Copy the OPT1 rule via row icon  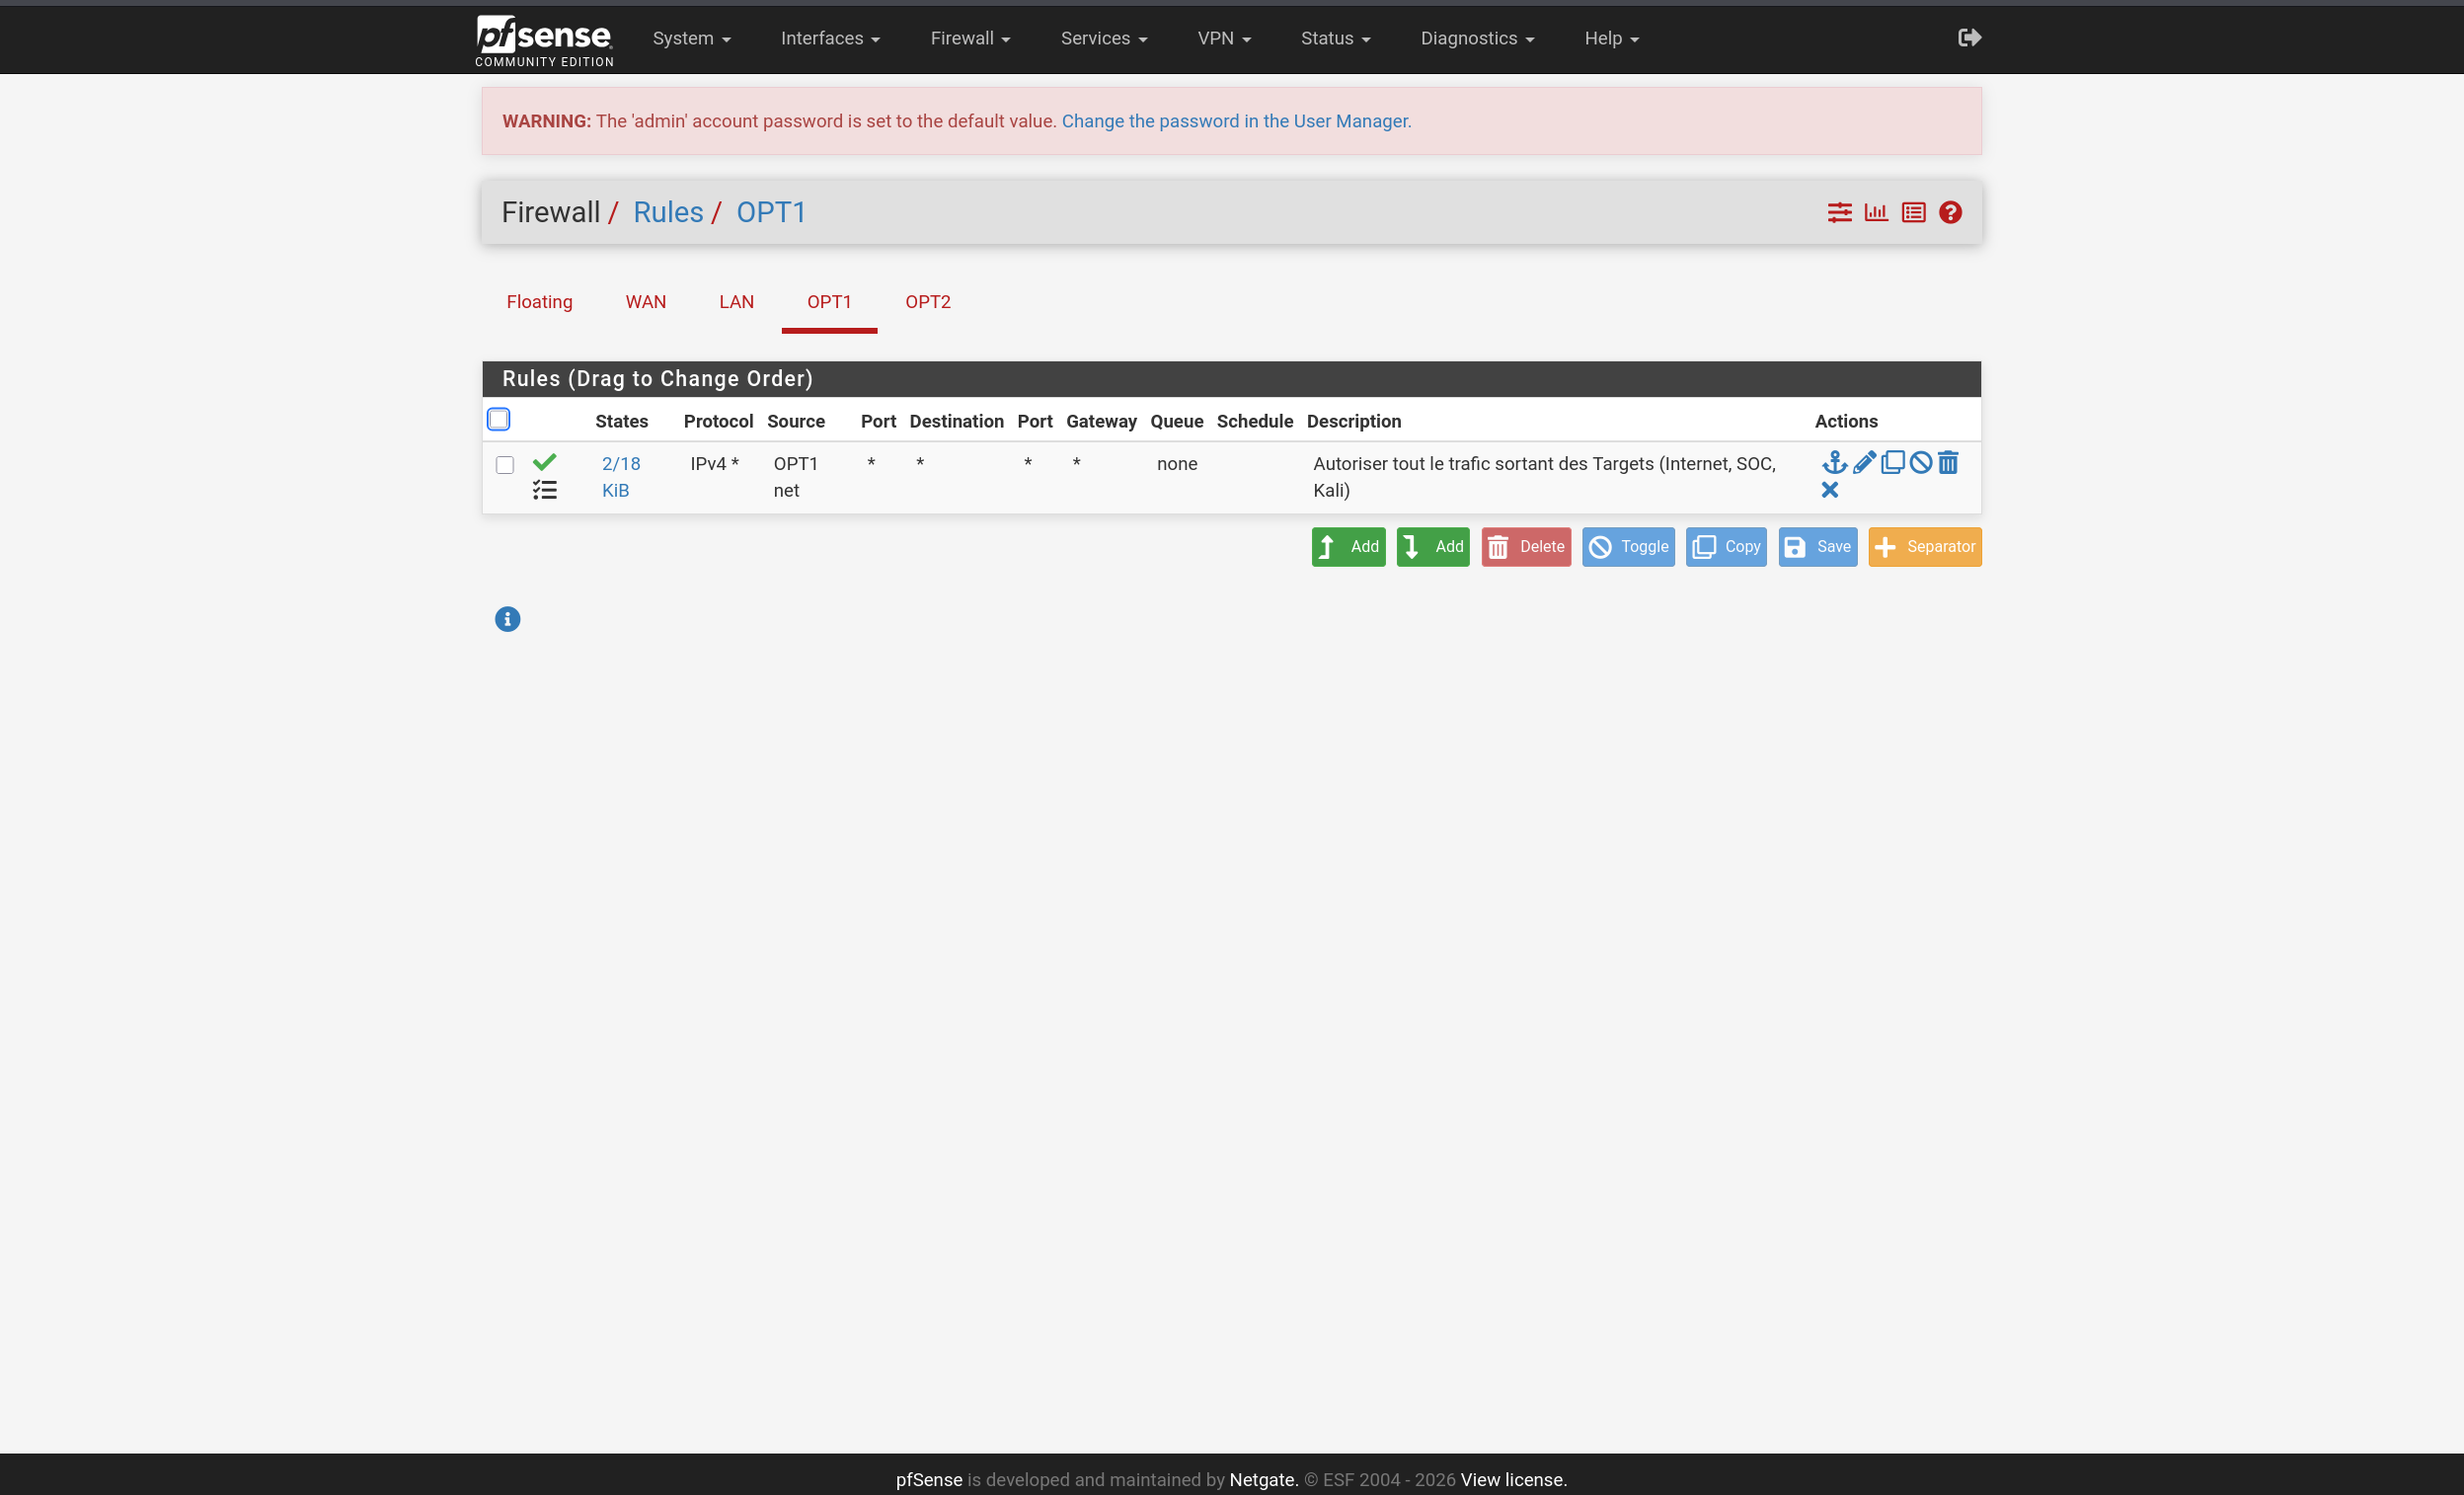(x=1892, y=462)
